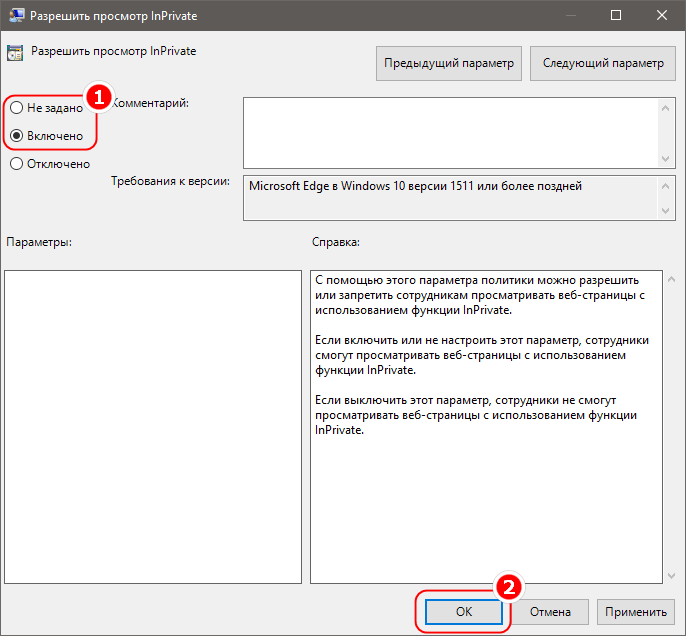Click the help paragraph starting "Если включить"

click(x=482, y=355)
